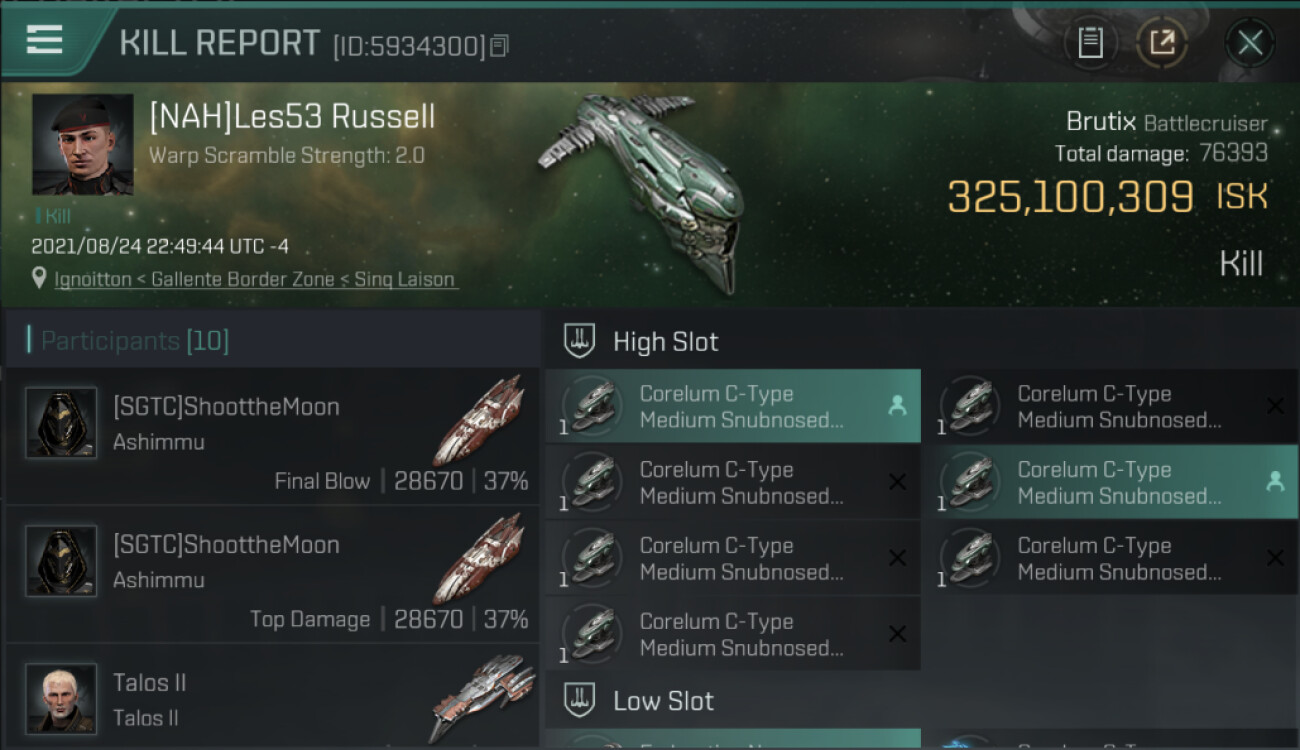Click the High Slot section icon
The image size is (1300, 750).
[579, 341]
